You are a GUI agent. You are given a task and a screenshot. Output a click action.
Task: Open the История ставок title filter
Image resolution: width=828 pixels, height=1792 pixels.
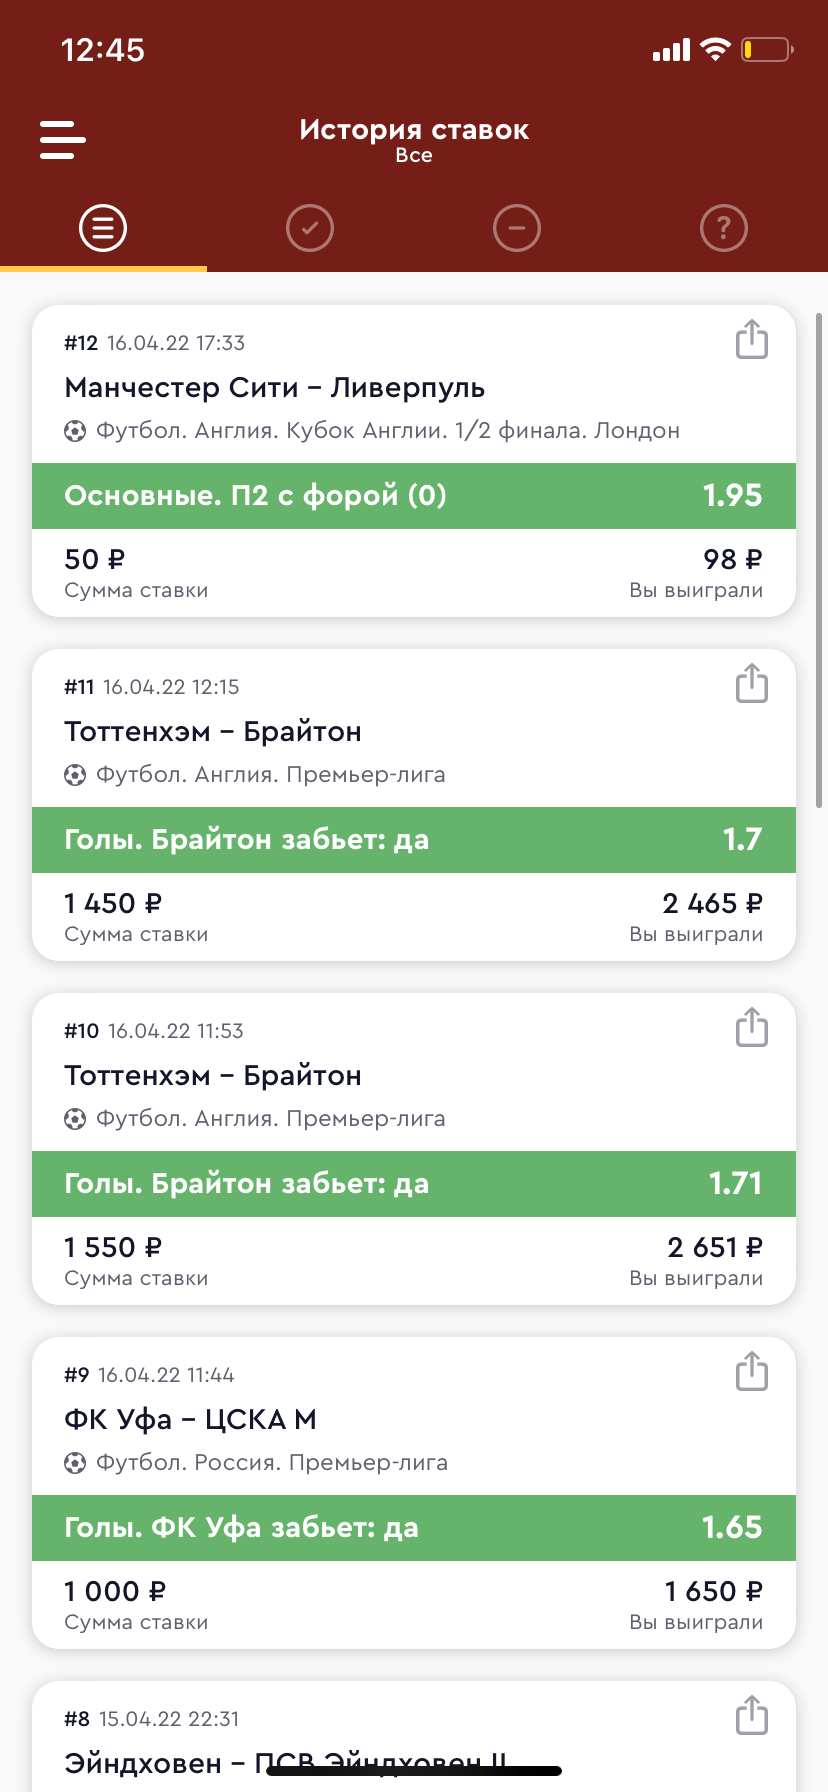[414, 140]
